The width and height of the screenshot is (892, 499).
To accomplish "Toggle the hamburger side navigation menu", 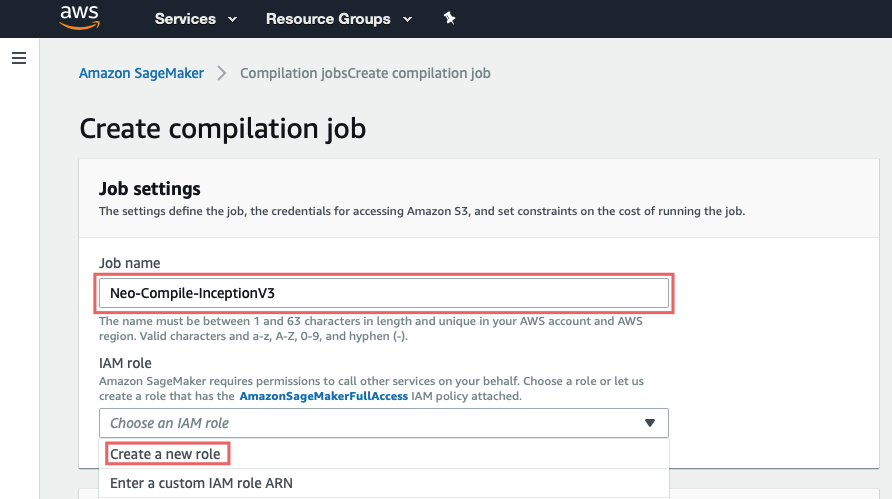I will click(19, 58).
